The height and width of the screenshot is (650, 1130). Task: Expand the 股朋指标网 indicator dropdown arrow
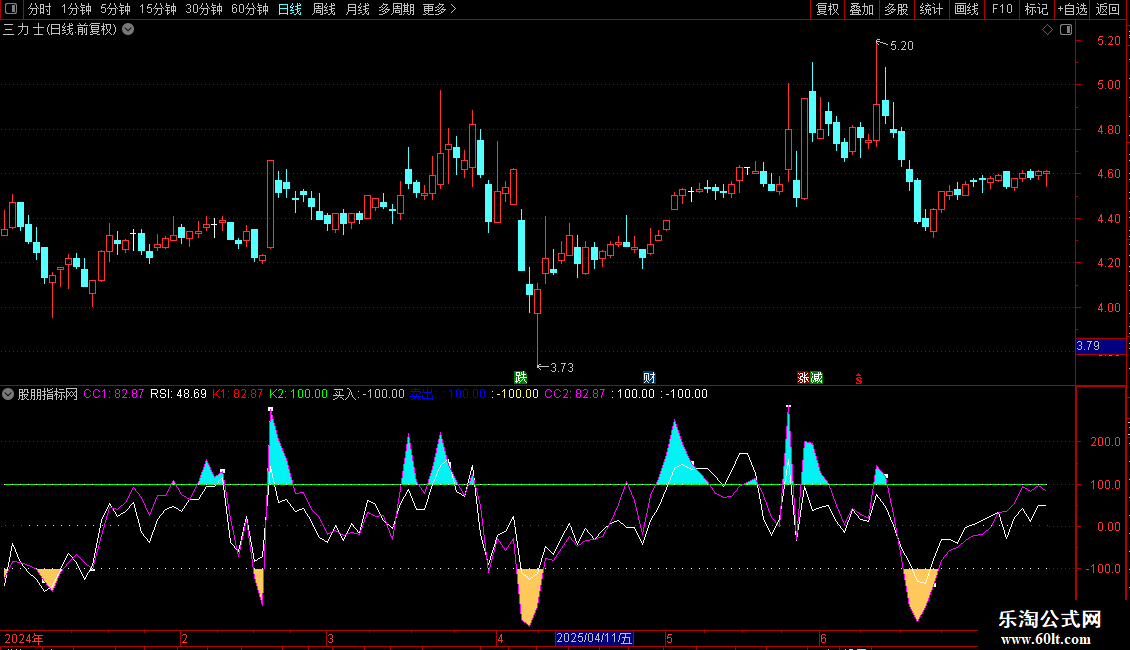click(8, 394)
